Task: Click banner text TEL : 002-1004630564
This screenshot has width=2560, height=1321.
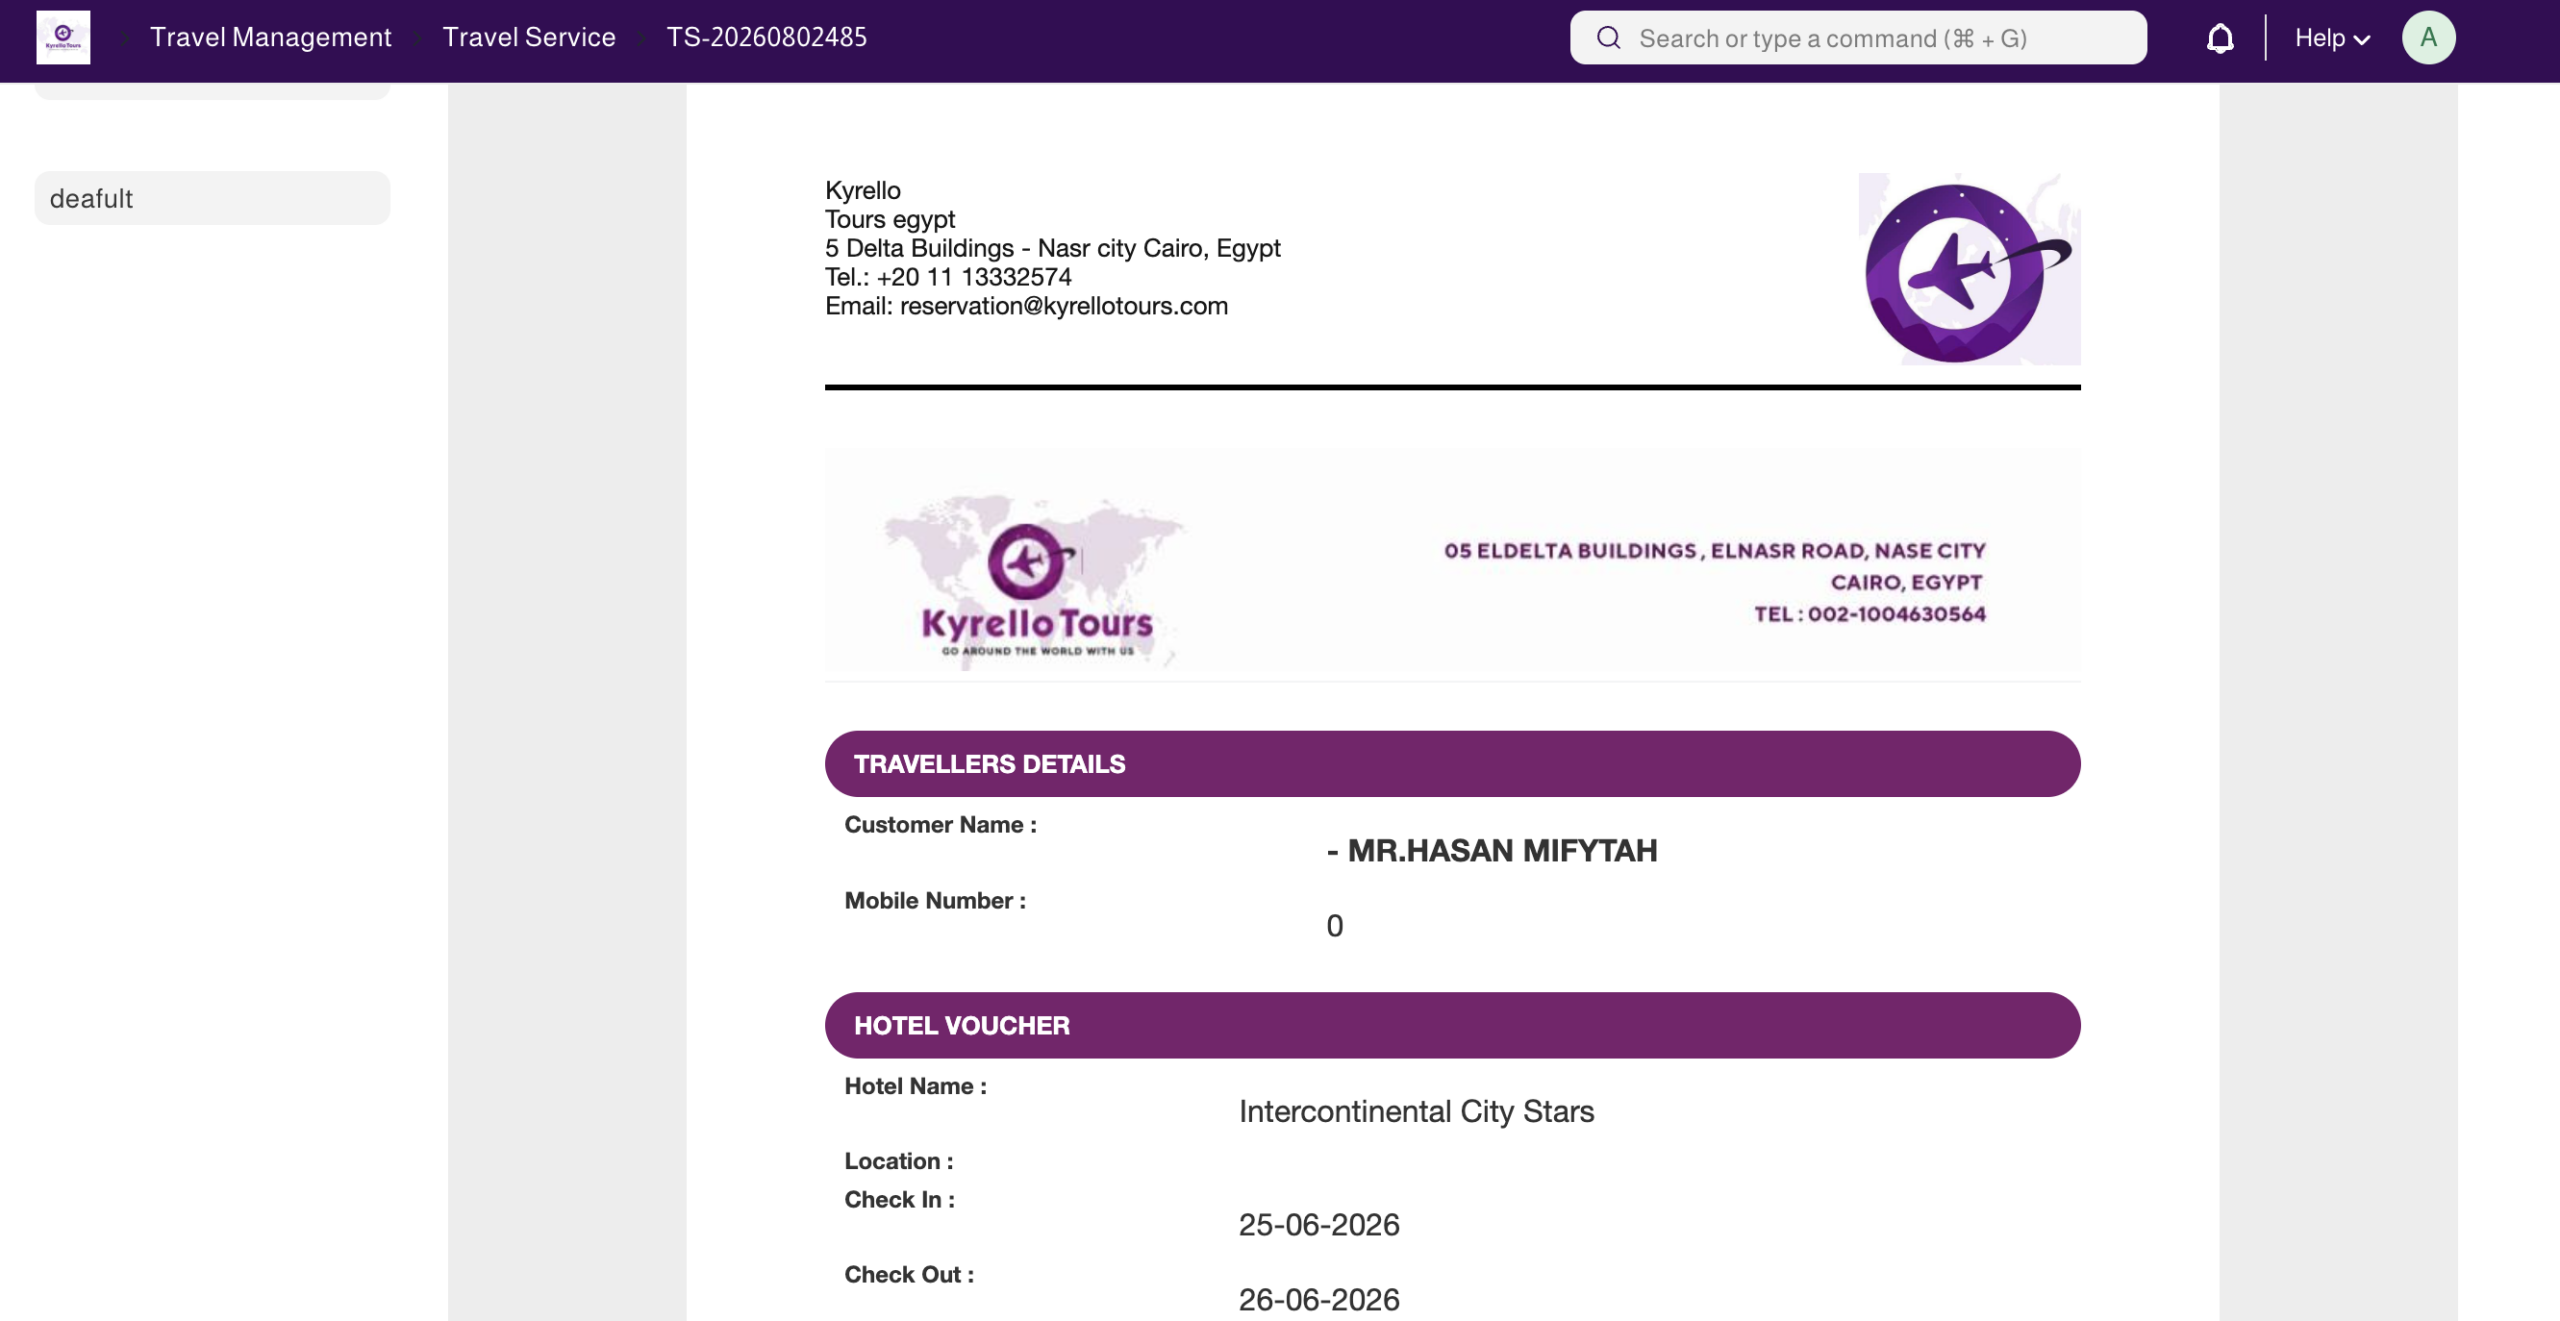Action: [x=1869, y=614]
